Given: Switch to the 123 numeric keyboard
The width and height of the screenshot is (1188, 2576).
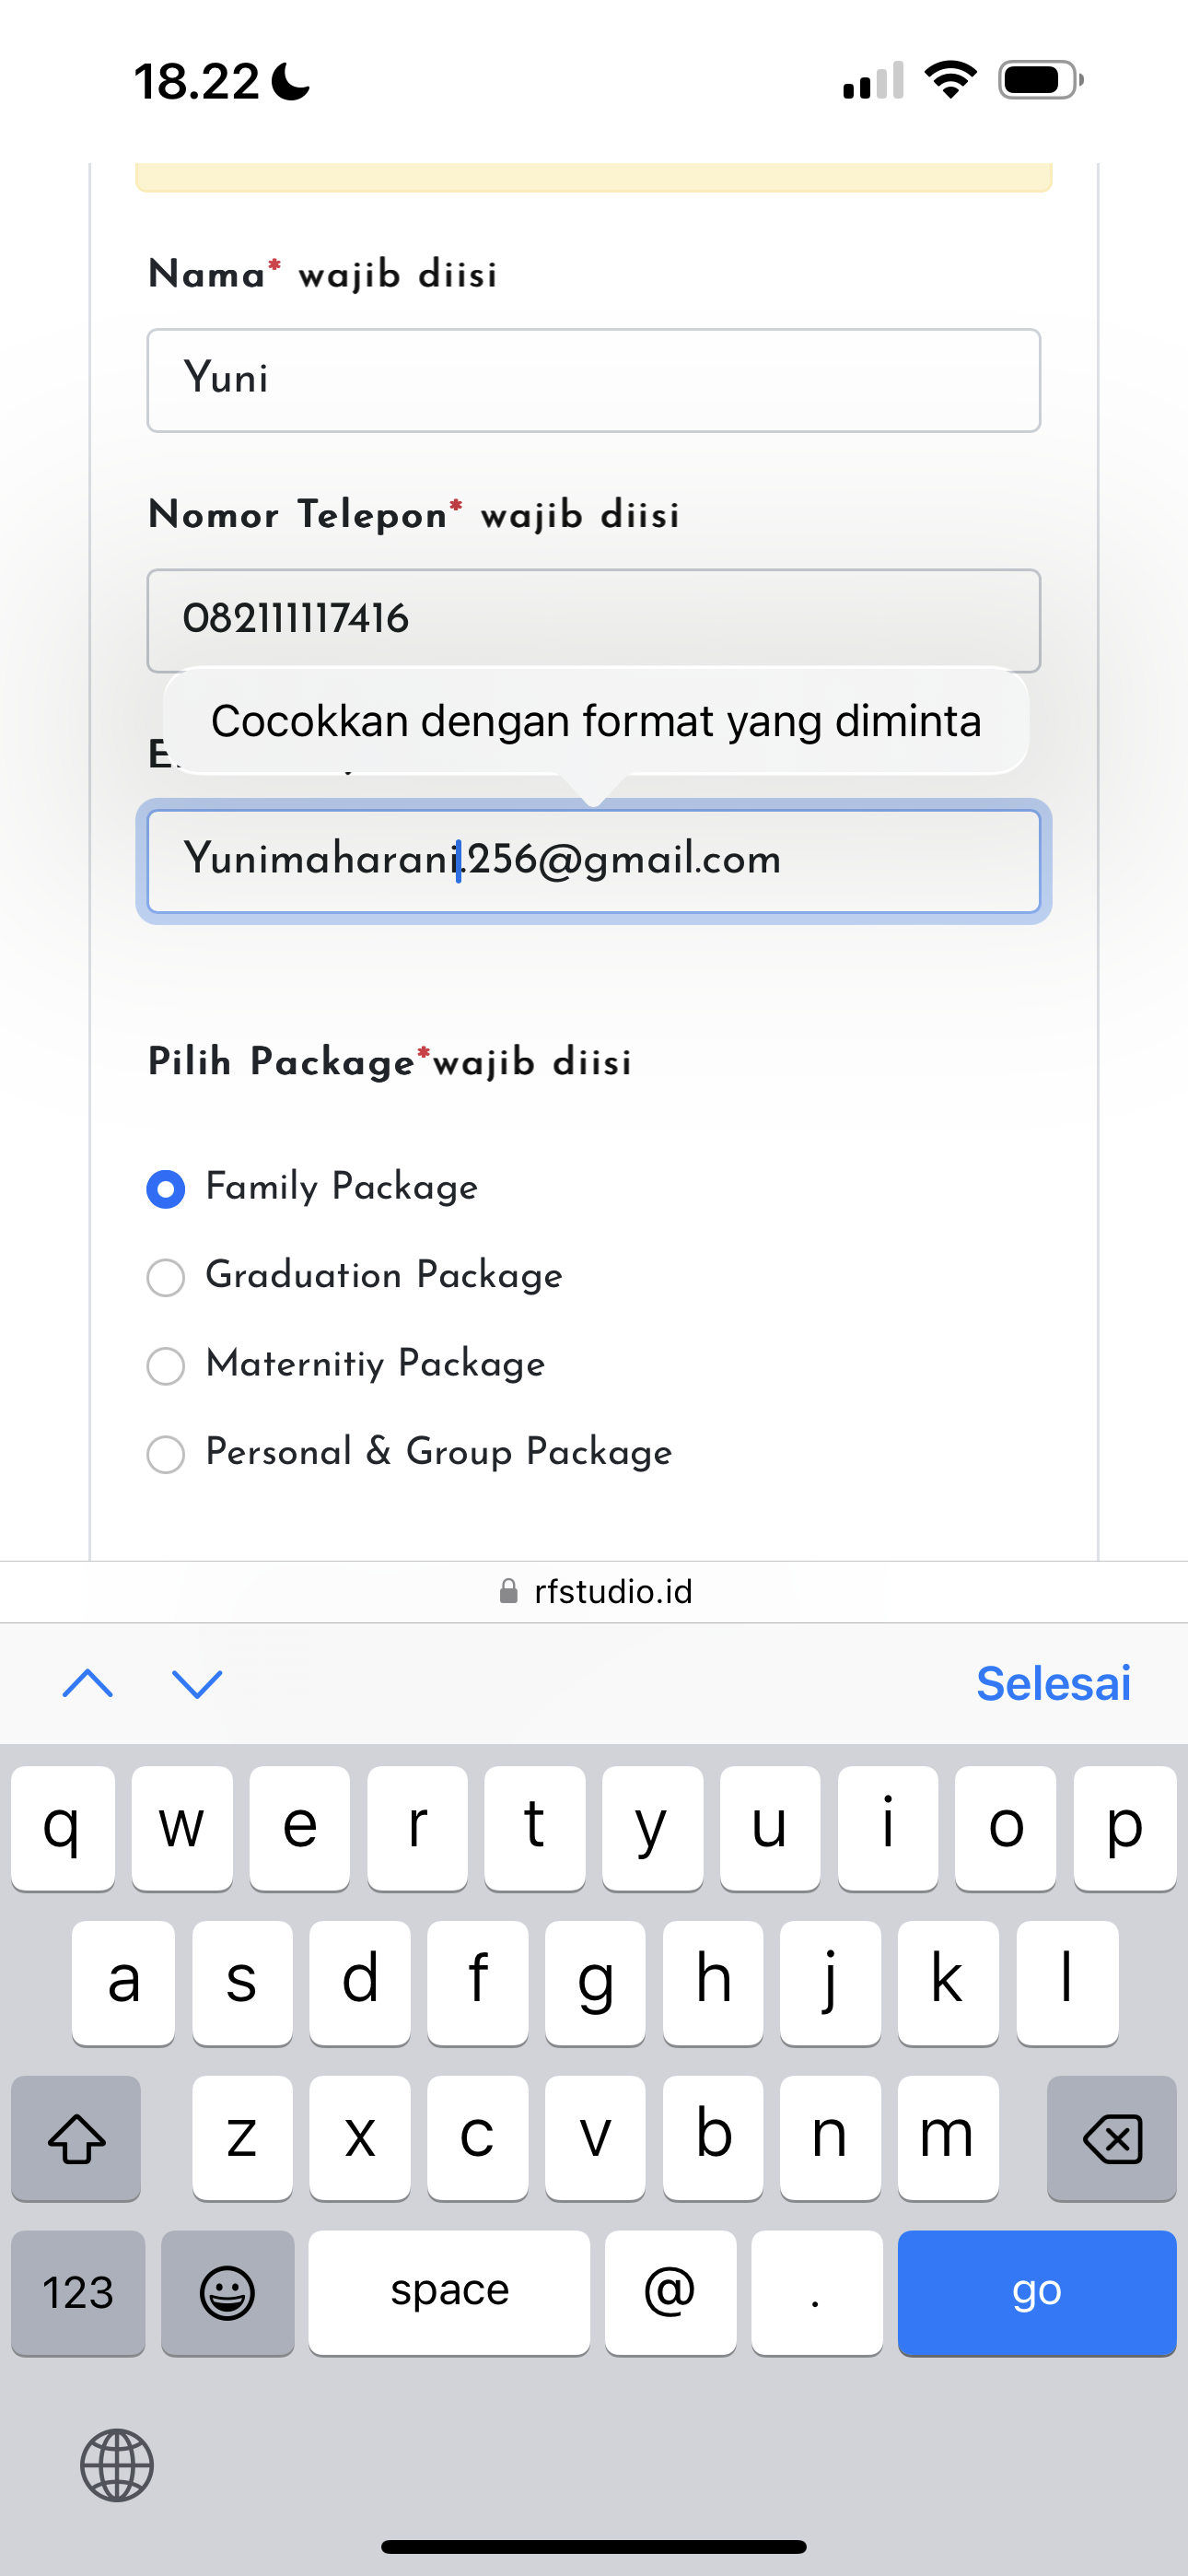Looking at the screenshot, I should [x=78, y=2292].
